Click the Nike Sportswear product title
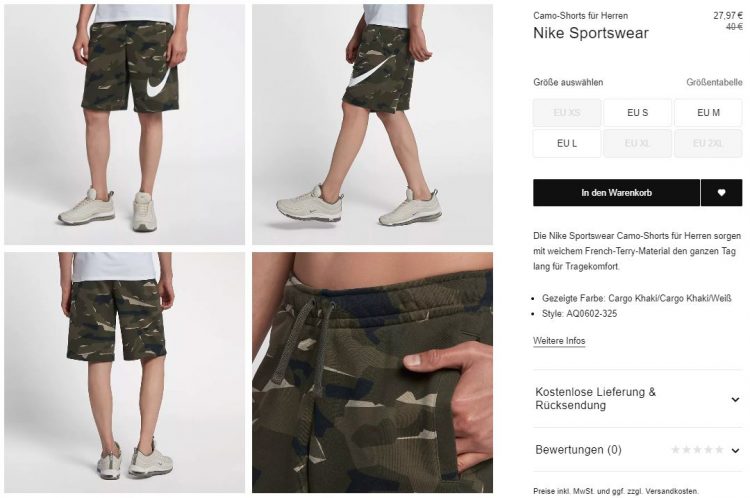 [x=591, y=33]
